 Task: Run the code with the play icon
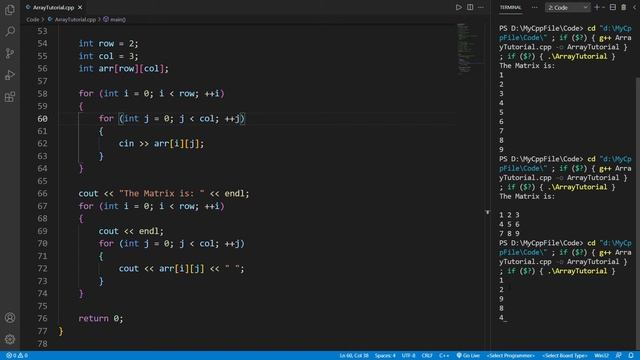coord(459,7)
